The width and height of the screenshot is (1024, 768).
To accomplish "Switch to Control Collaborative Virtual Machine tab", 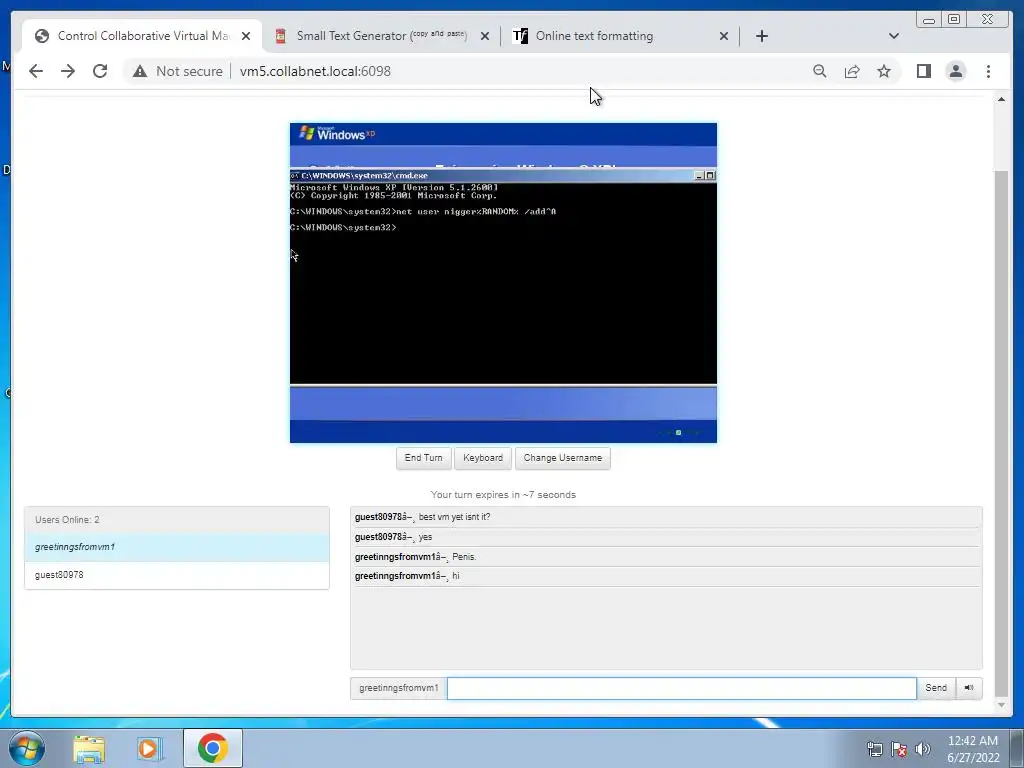I will click(x=142, y=36).
